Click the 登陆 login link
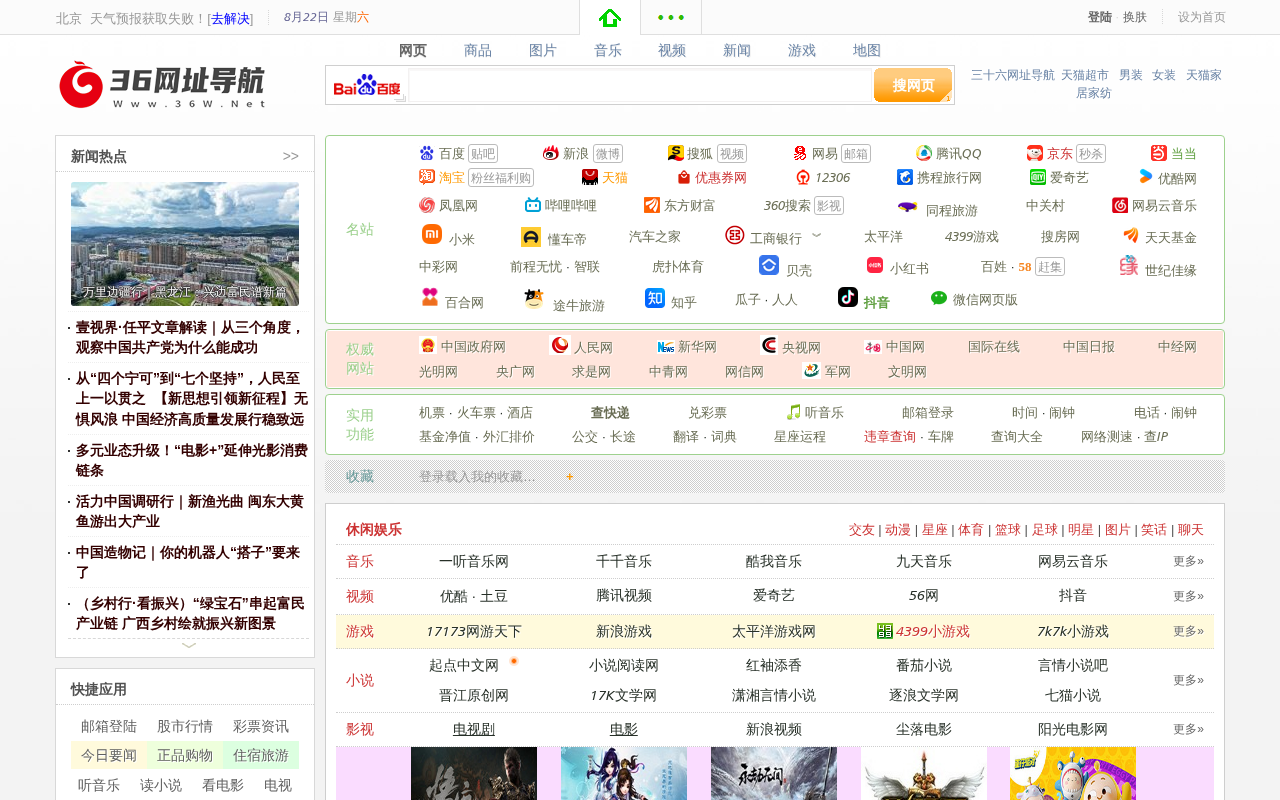Screen dimensions: 1280x800 click(x=1100, y=17)
